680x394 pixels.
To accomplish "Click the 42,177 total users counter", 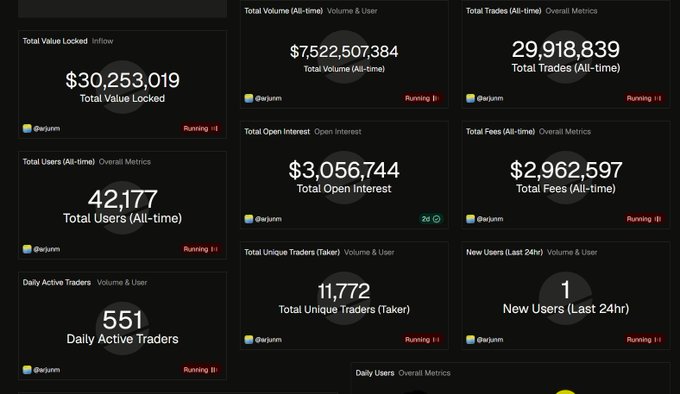I will tap(122, 199).
